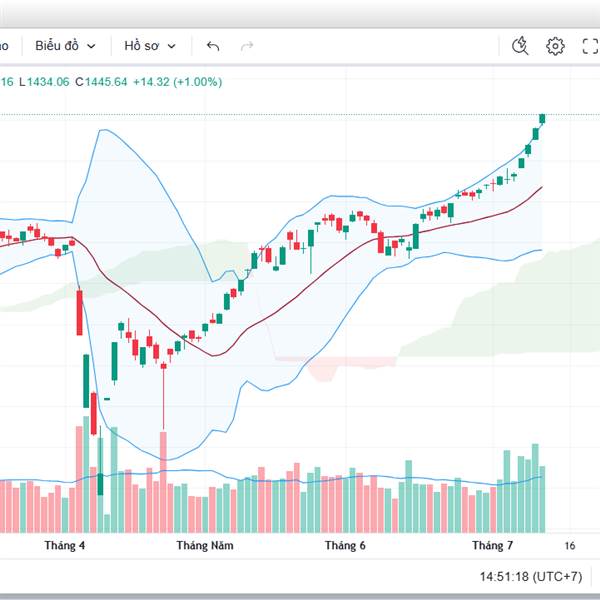Open the quick search icon

[520, 46]
